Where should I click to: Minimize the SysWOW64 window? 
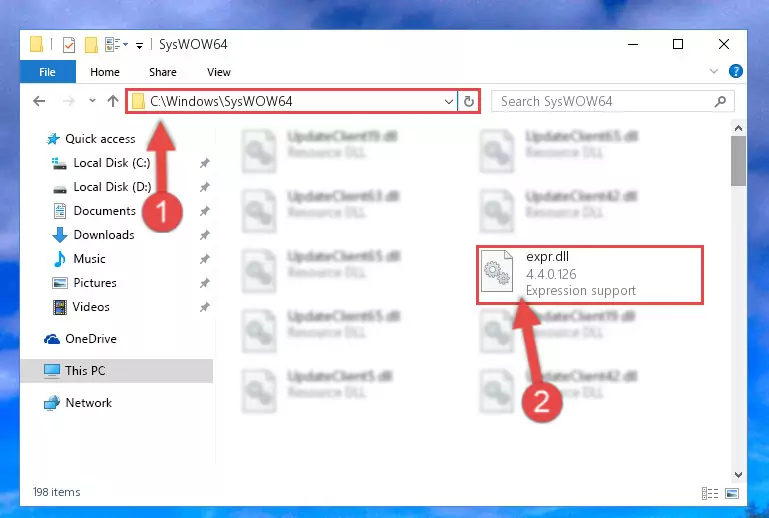pyautogui.click(x=633, y=45)
